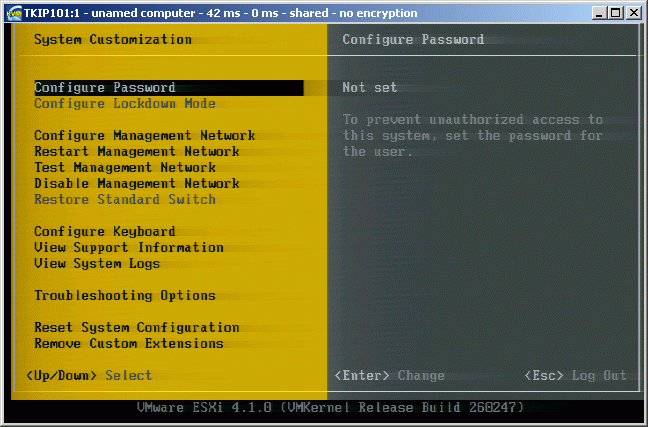Screen dimensions: 648x427
Task: Open Troubleshooting Options
Action: pos(125,296)
